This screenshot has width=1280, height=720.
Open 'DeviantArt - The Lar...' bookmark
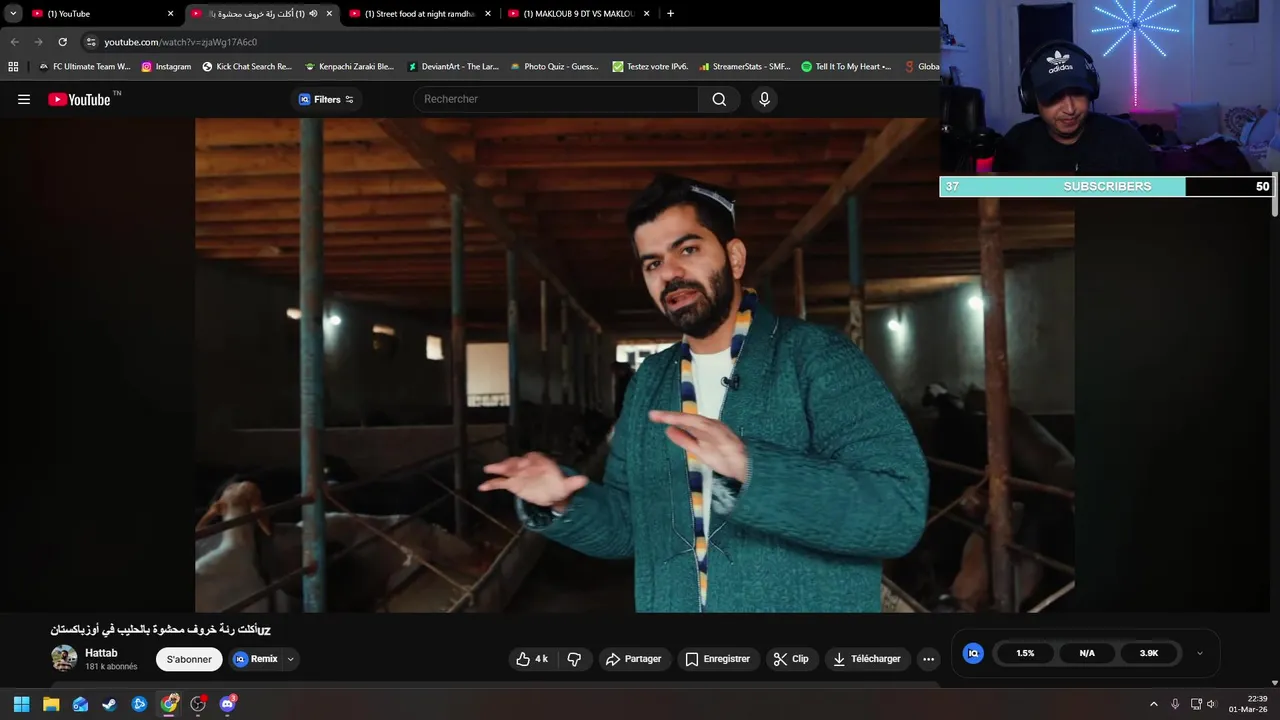pos(453,67)
